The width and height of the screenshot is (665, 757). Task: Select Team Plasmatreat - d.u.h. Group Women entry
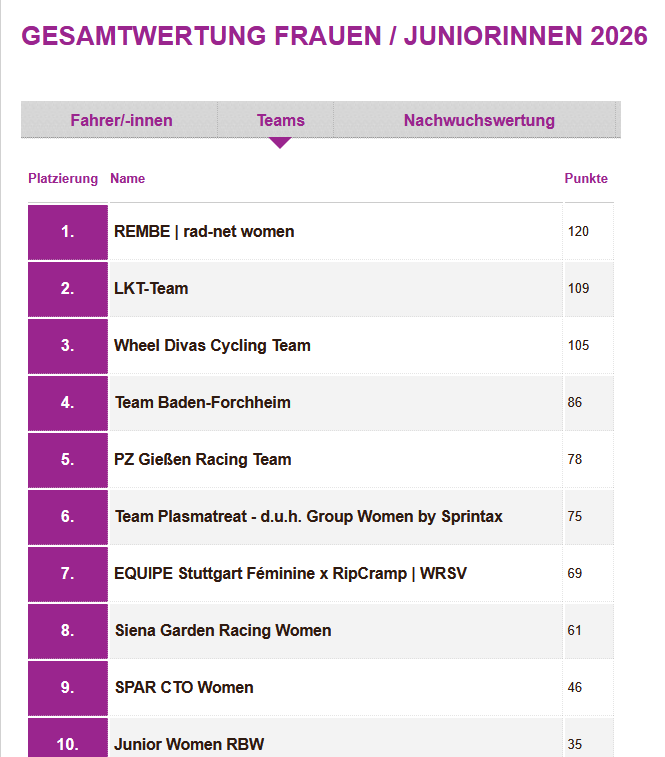coord(309,517)
